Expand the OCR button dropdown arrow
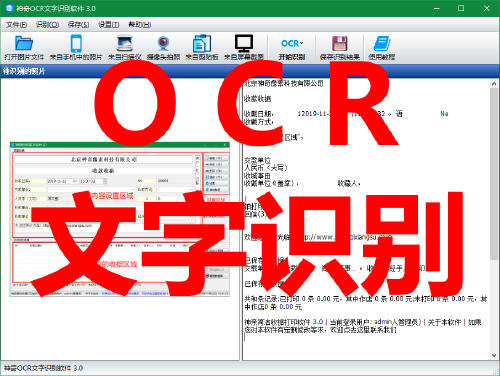Screen dimensions: 500x376 click(x=302, y=43)
